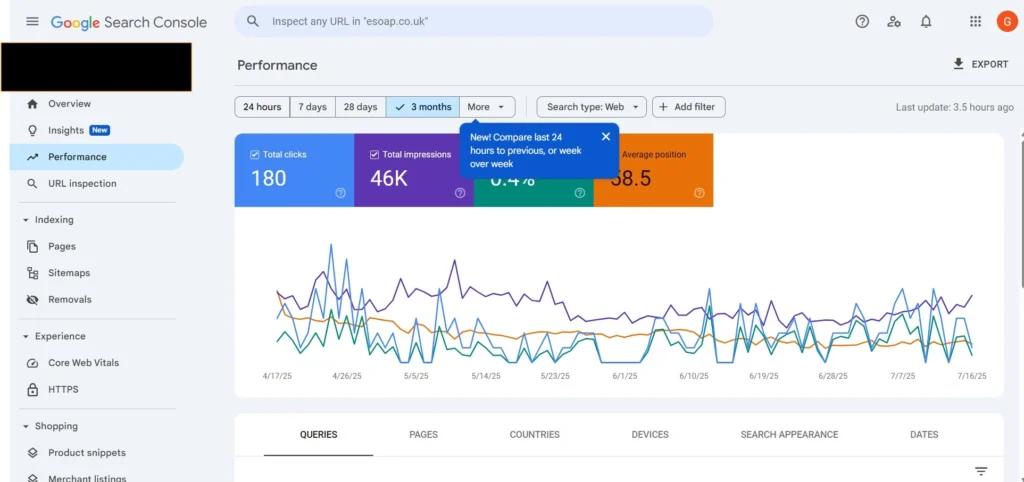Switch to the Dates tab
This screenshot has height=482, width=1024.
pyautogui.click(x=924, y=434)
